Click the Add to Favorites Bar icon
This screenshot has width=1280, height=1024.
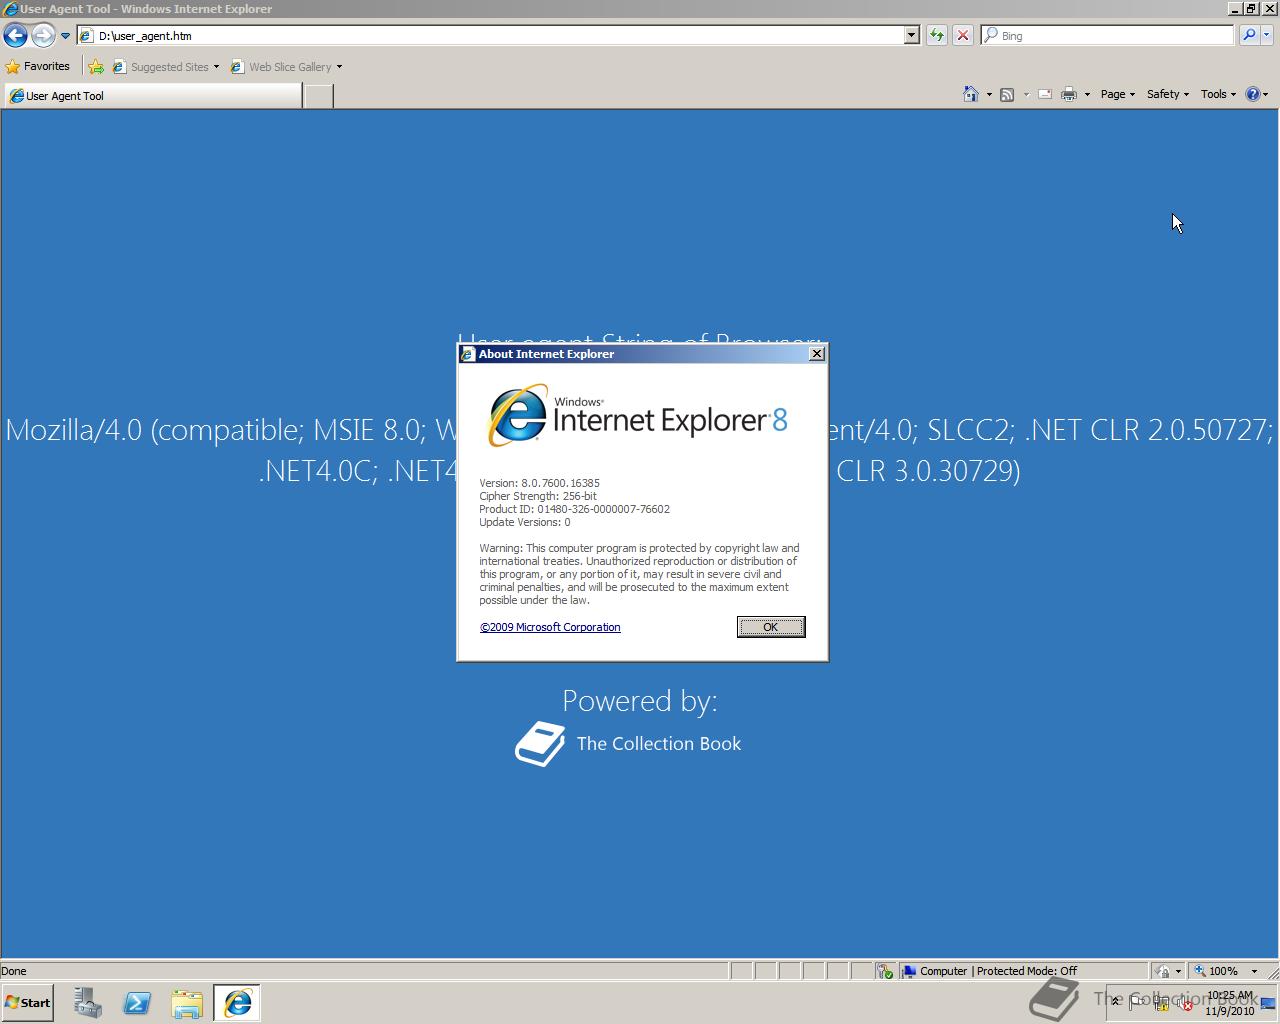[96, 67]
